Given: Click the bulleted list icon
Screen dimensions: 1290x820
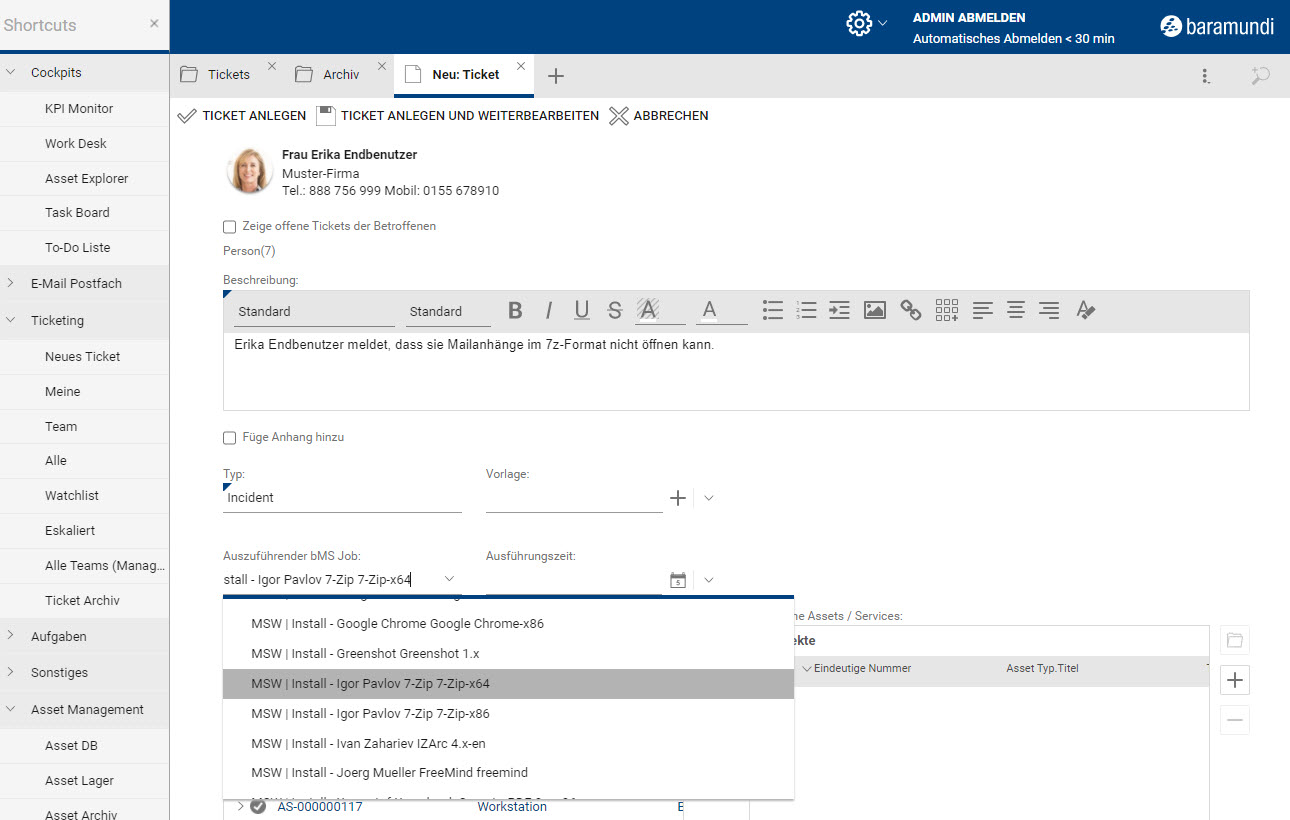Looking at the screenshot, I should (772, 311).
